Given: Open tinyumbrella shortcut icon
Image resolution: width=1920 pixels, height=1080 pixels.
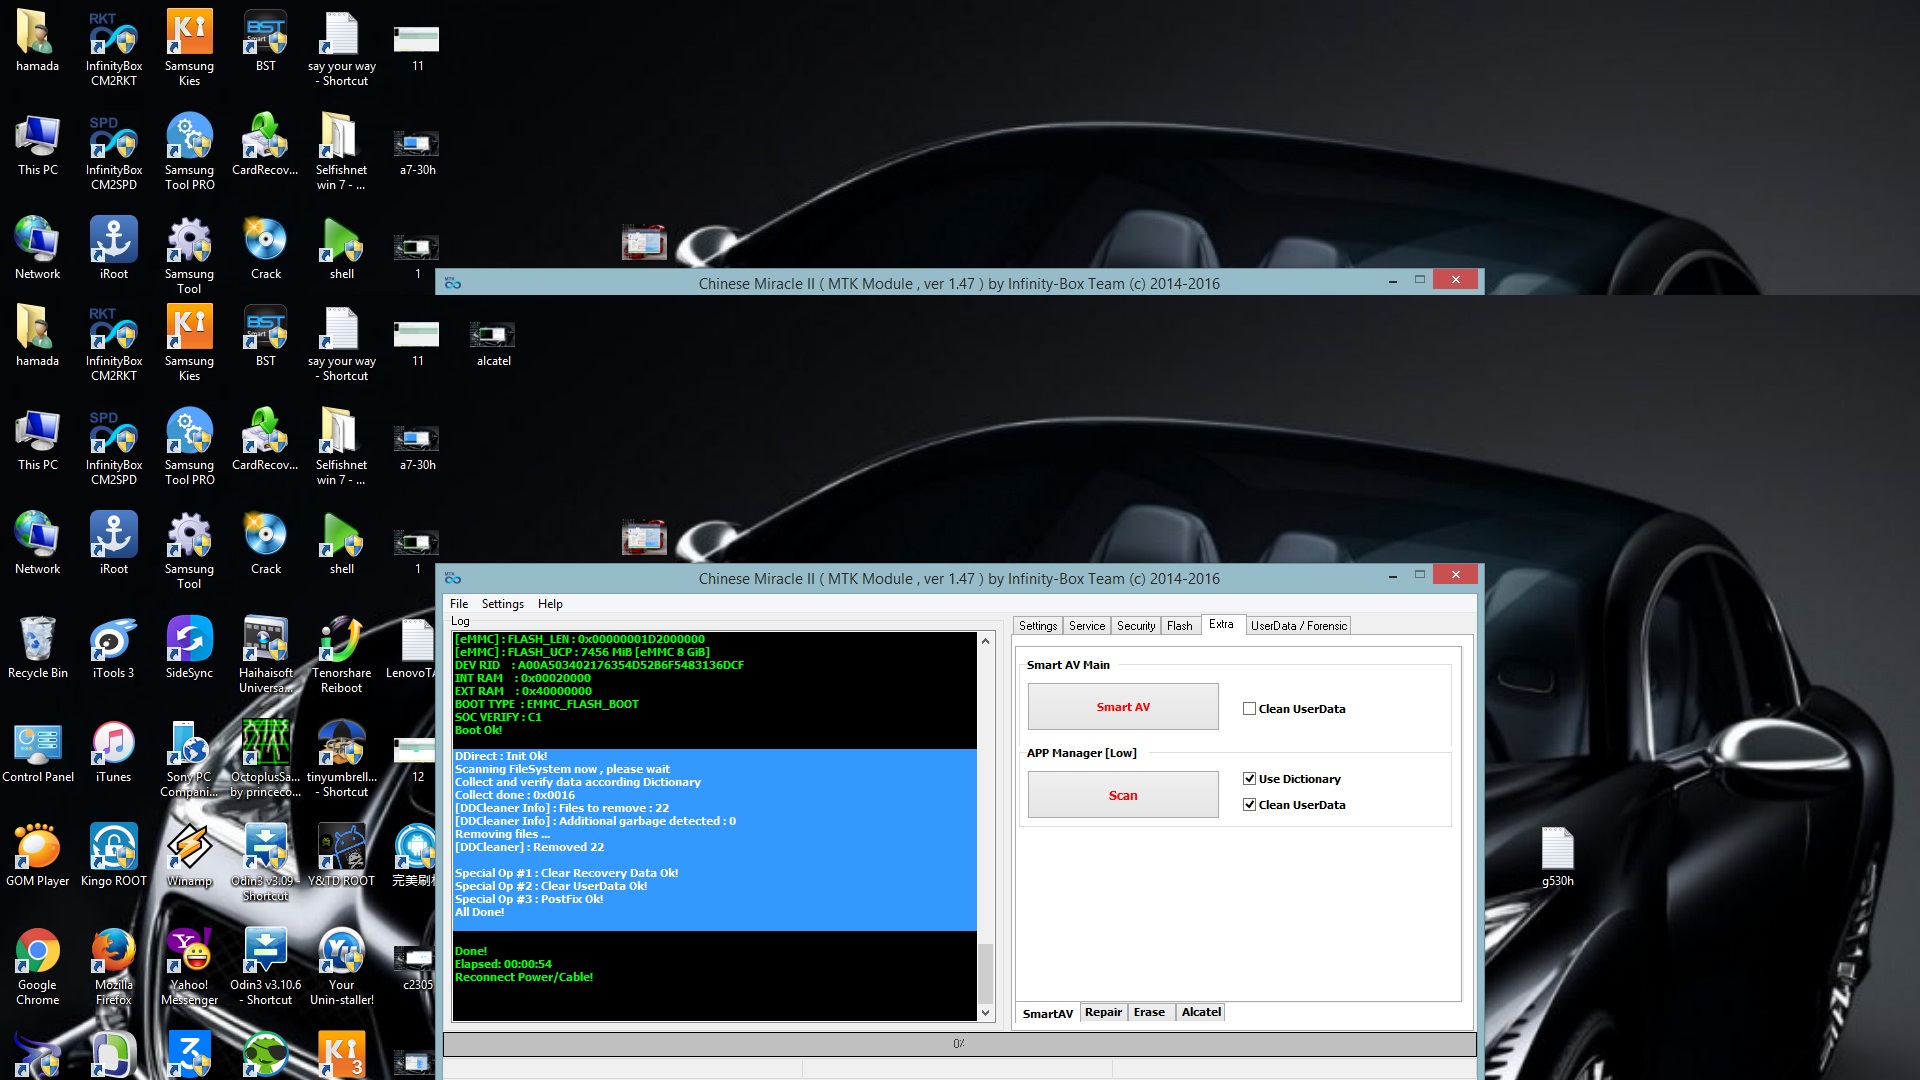Looking at the screenshot, I should [x=341, y=759].
